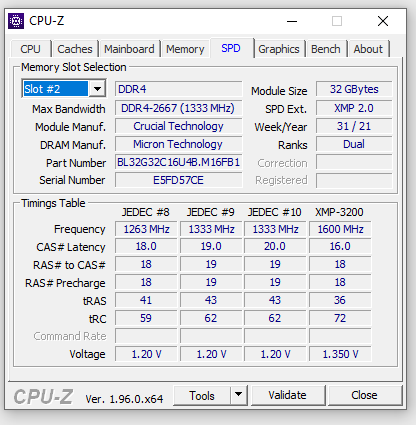416x425 pixels.
Task: Click CAS# Latency 19.0 cell
Action: (211, 246)
